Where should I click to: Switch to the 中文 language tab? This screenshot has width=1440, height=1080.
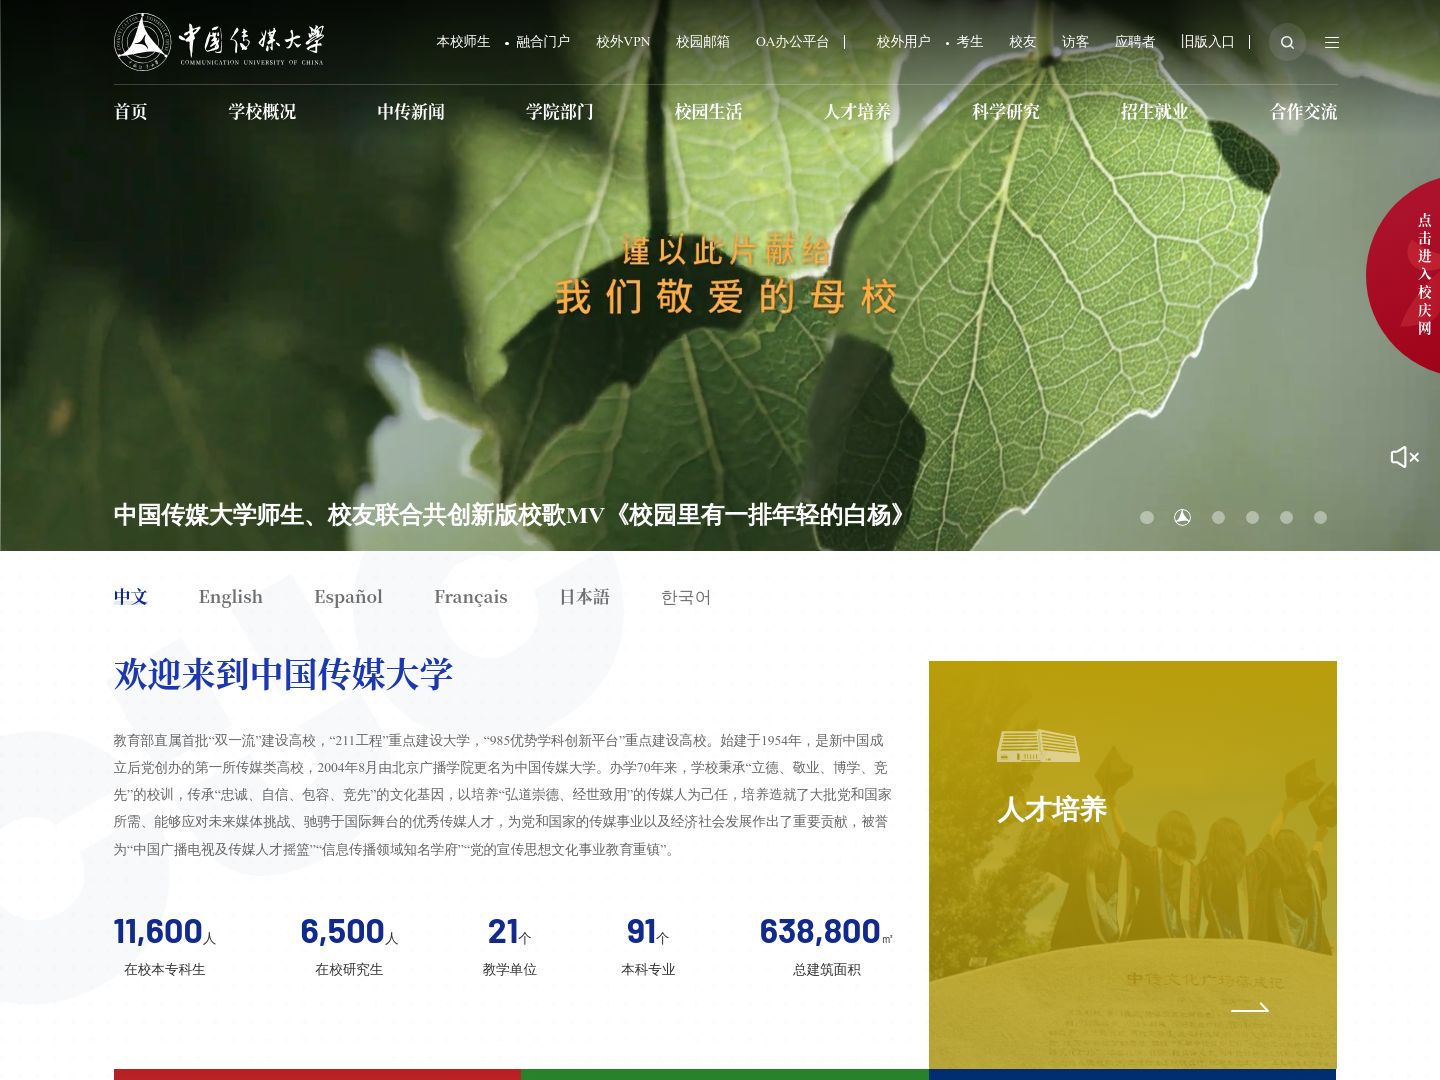[x=131, y=597]
